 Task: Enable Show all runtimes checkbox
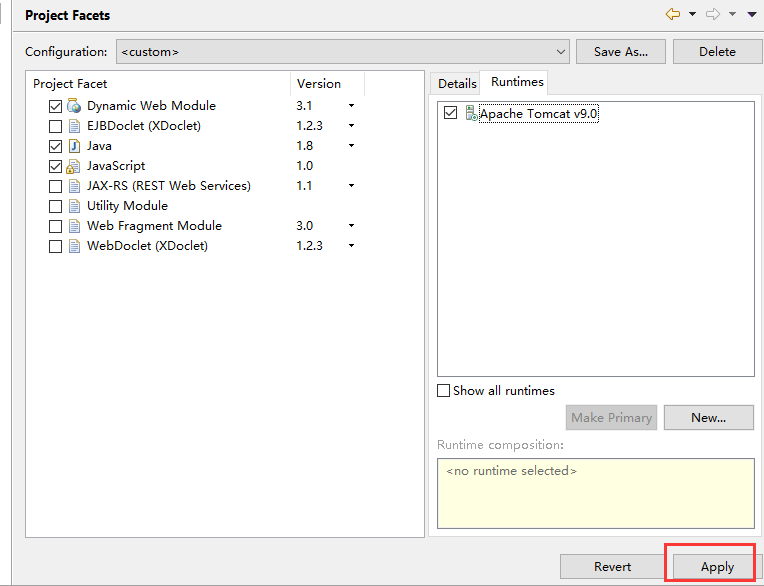click(x=443, y=391)
